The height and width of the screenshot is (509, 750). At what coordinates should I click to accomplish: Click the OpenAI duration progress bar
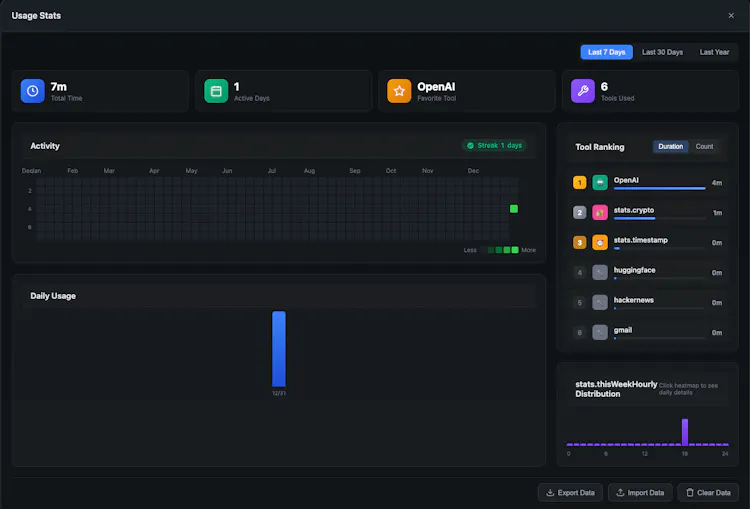tap(659, 188)
